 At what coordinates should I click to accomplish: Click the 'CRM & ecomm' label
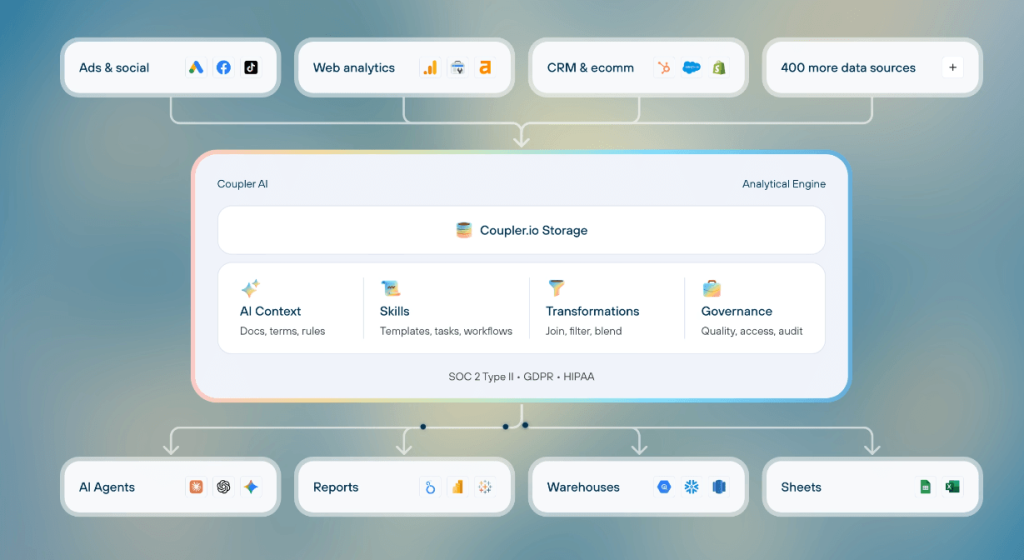(x=590, y=68)
